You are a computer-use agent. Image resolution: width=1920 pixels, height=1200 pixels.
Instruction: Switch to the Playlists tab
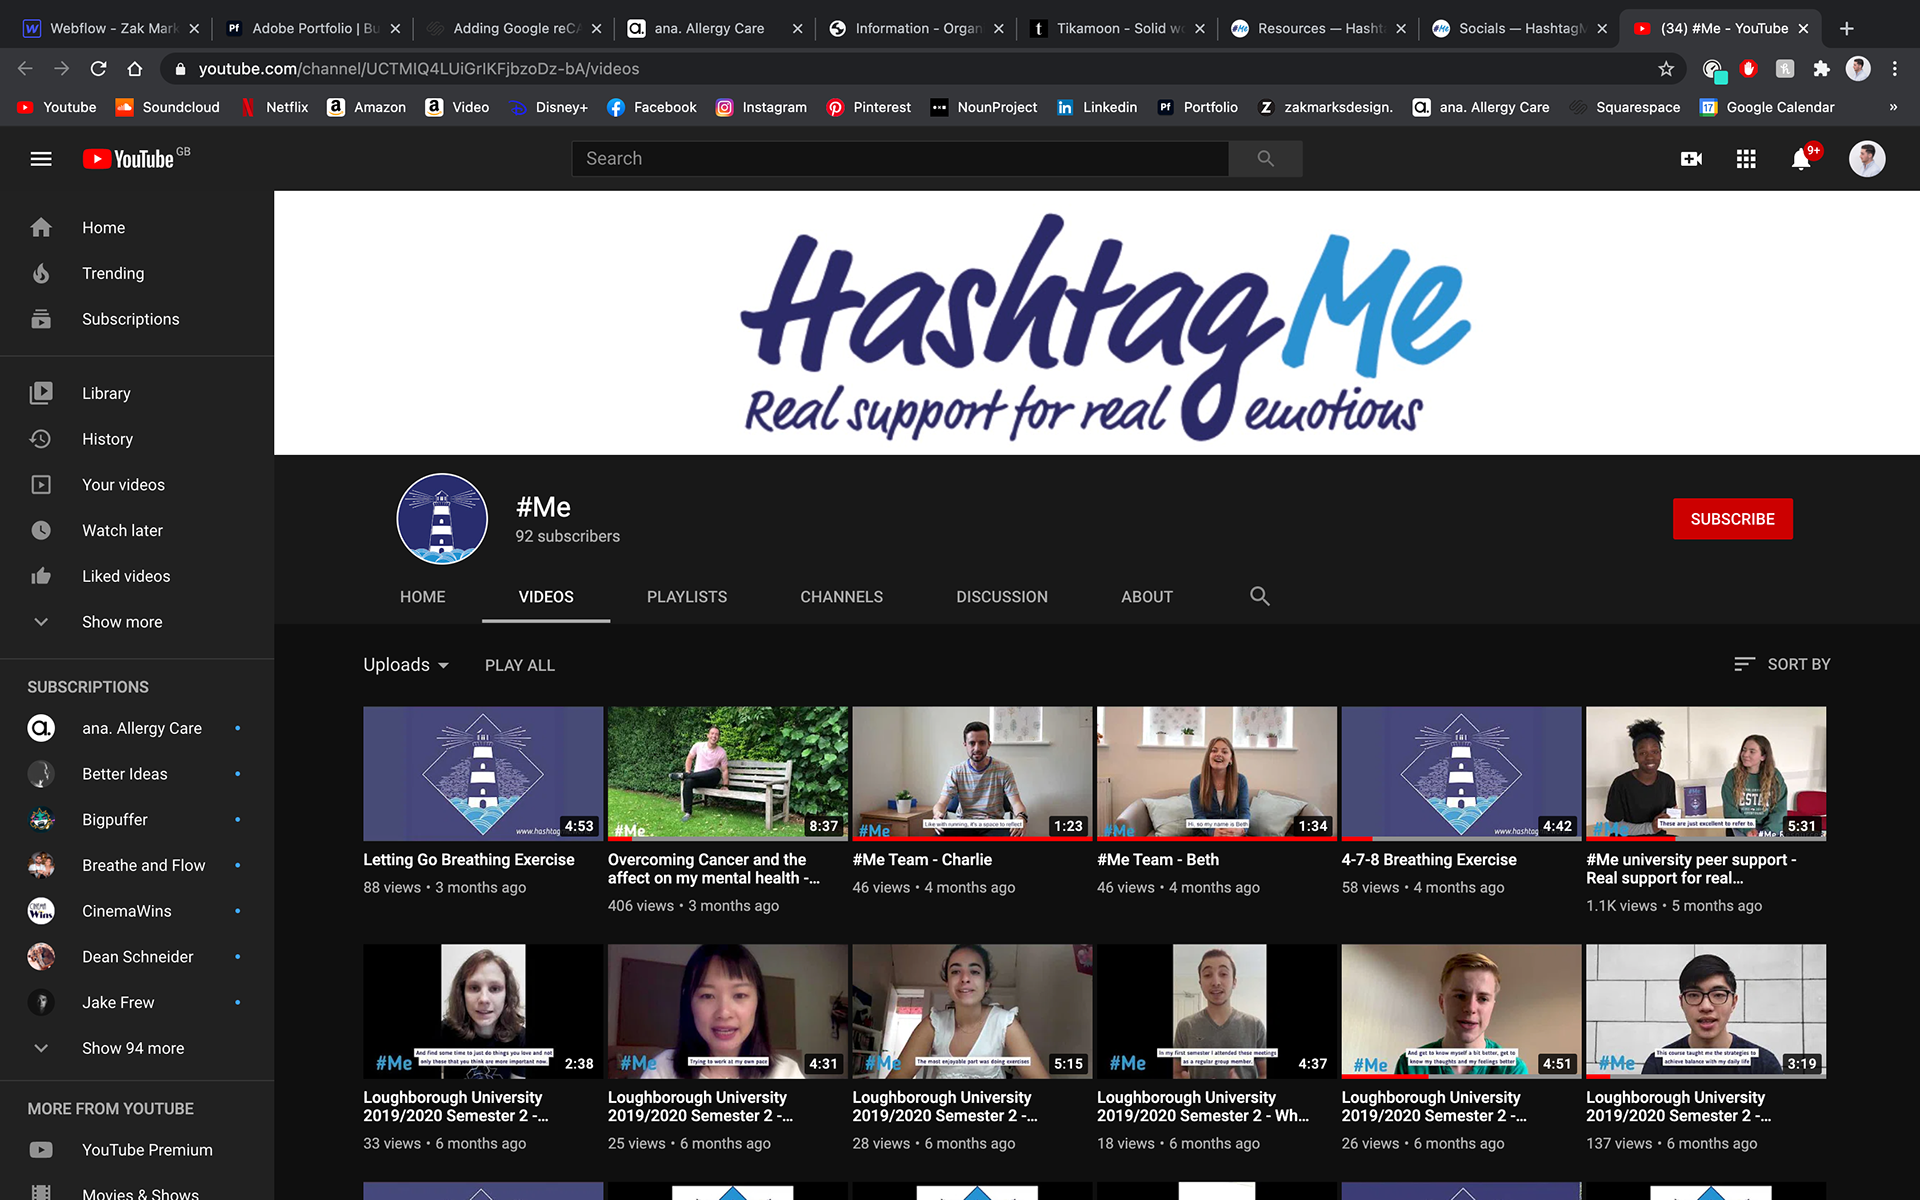tap(687, 597)
